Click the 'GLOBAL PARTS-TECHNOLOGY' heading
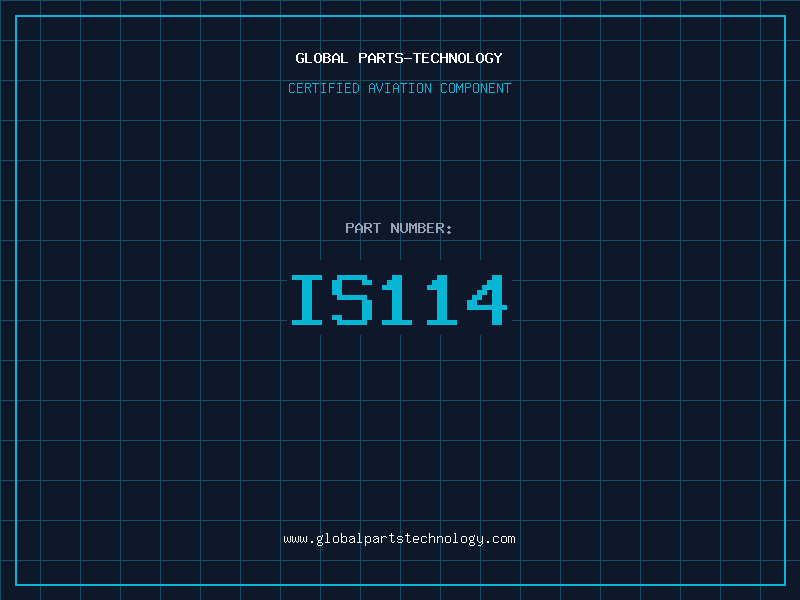Viewport: 800px width, 600px height. click(399, 58)
